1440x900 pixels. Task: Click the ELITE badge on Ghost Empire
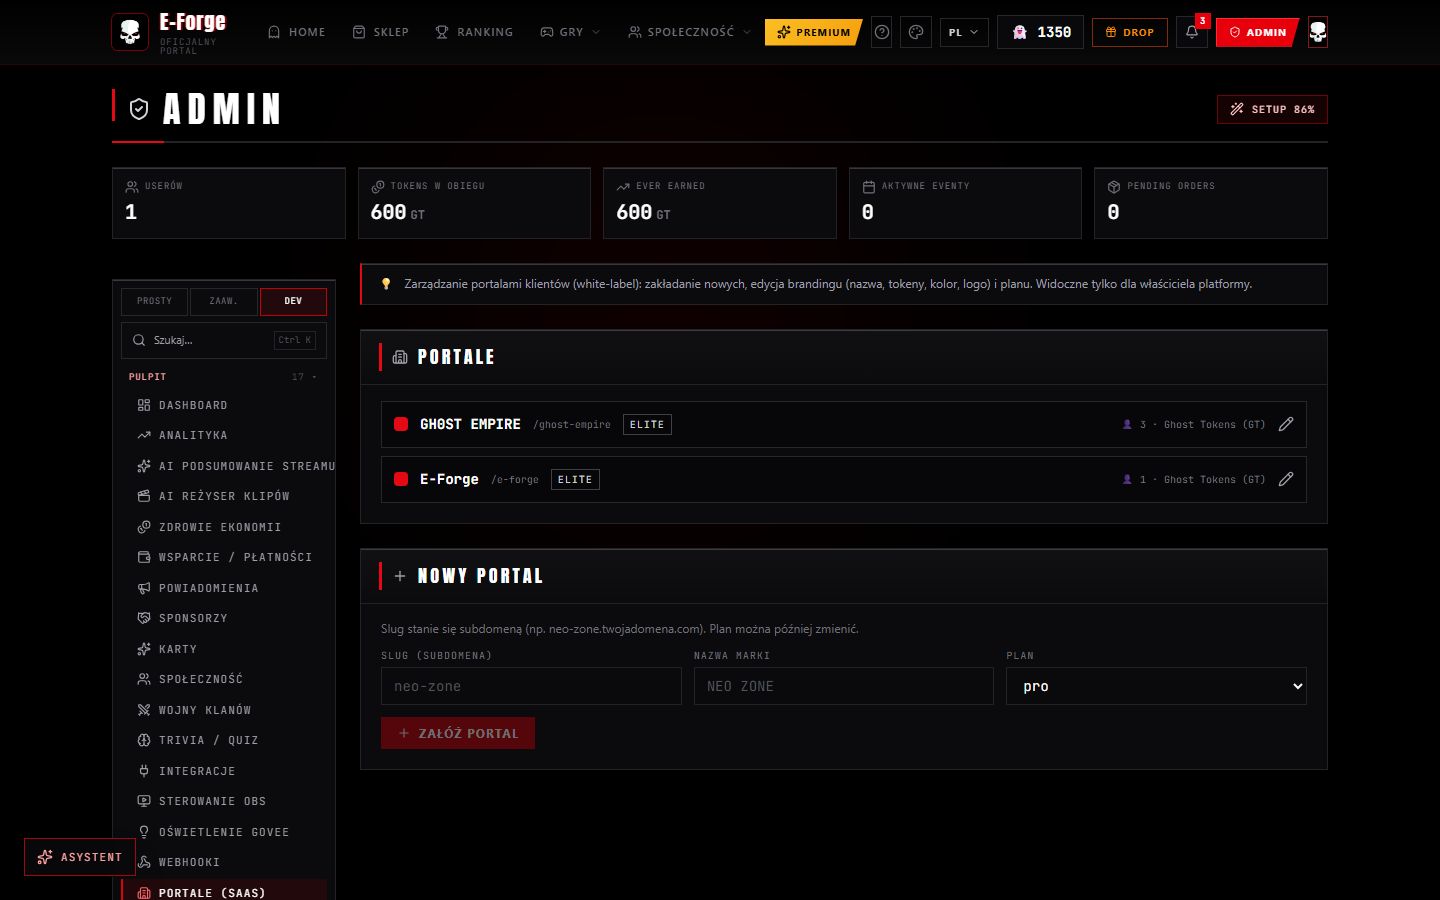pos(647,424)
